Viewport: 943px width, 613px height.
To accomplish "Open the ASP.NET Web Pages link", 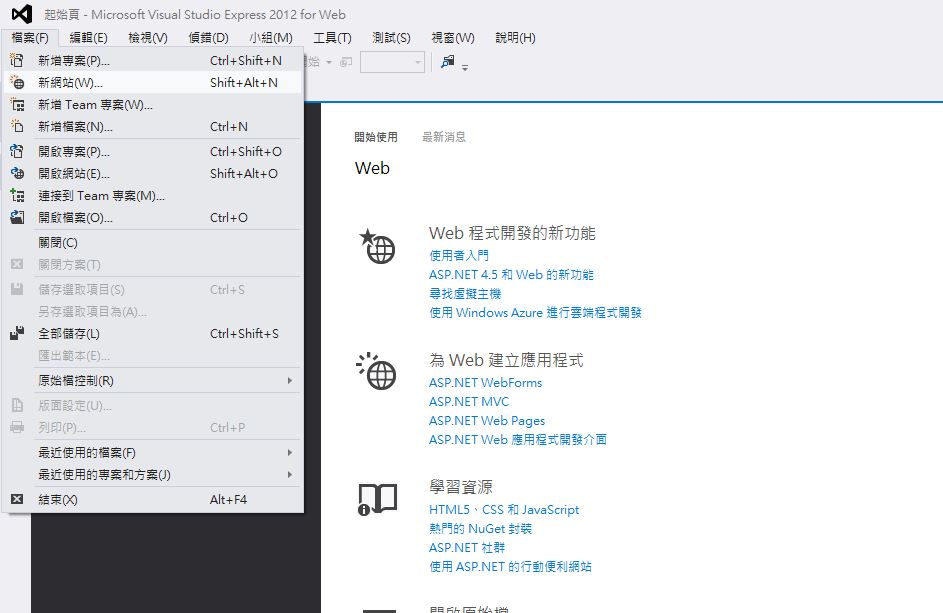I will coord(487,420).
